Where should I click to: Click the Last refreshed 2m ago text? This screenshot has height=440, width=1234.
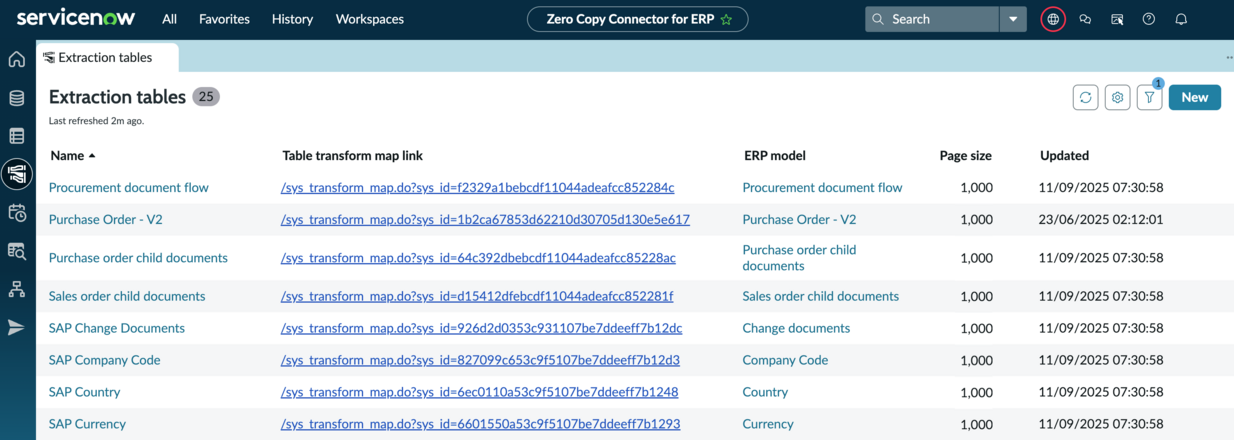(x=96, y=121)
